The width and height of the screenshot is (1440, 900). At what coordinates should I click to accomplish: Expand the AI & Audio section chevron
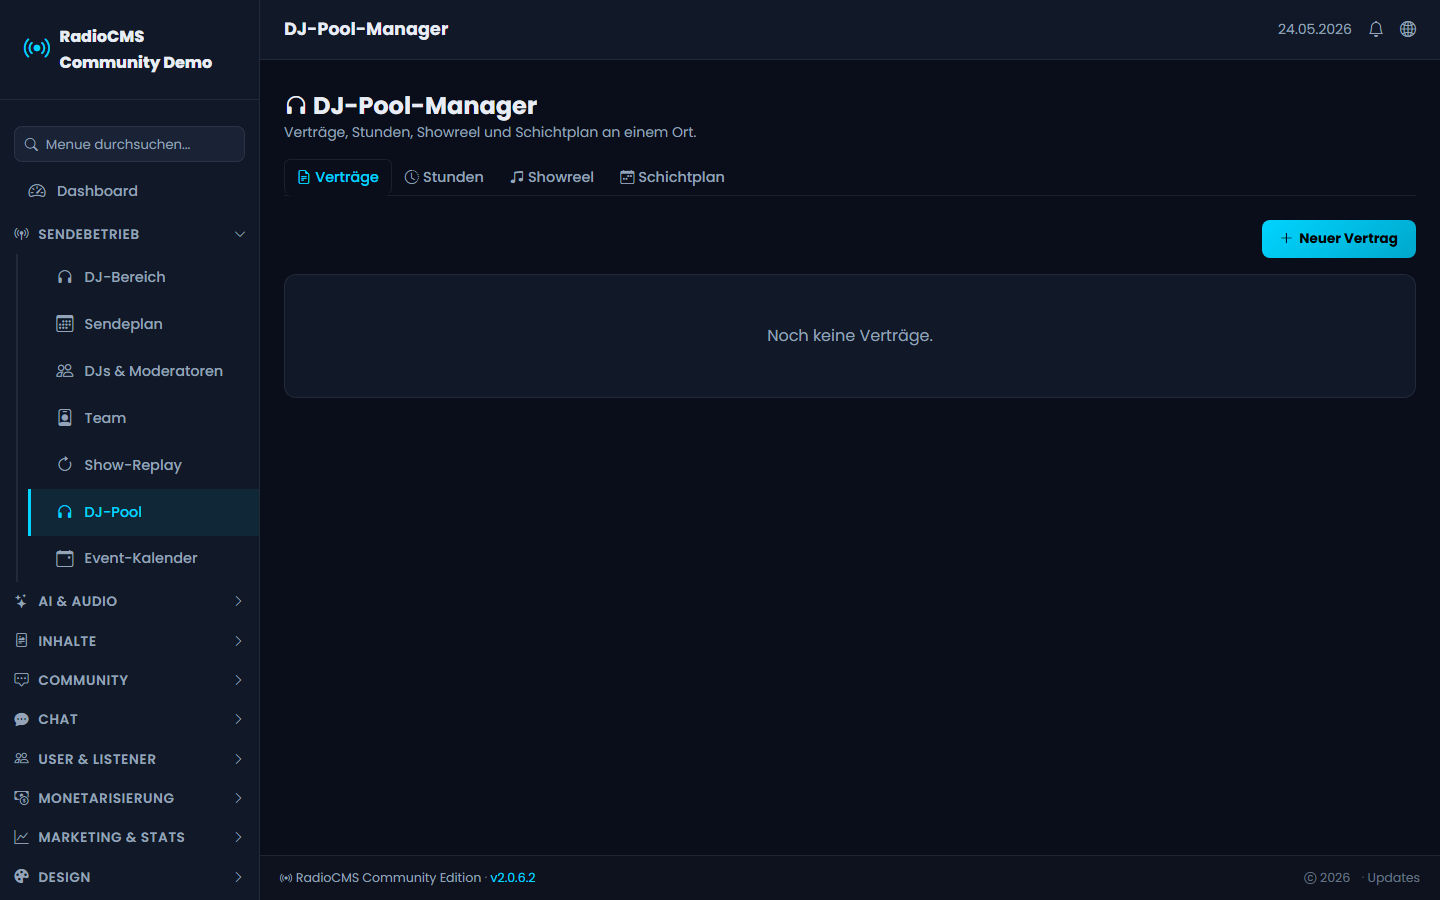pos(238,601)
